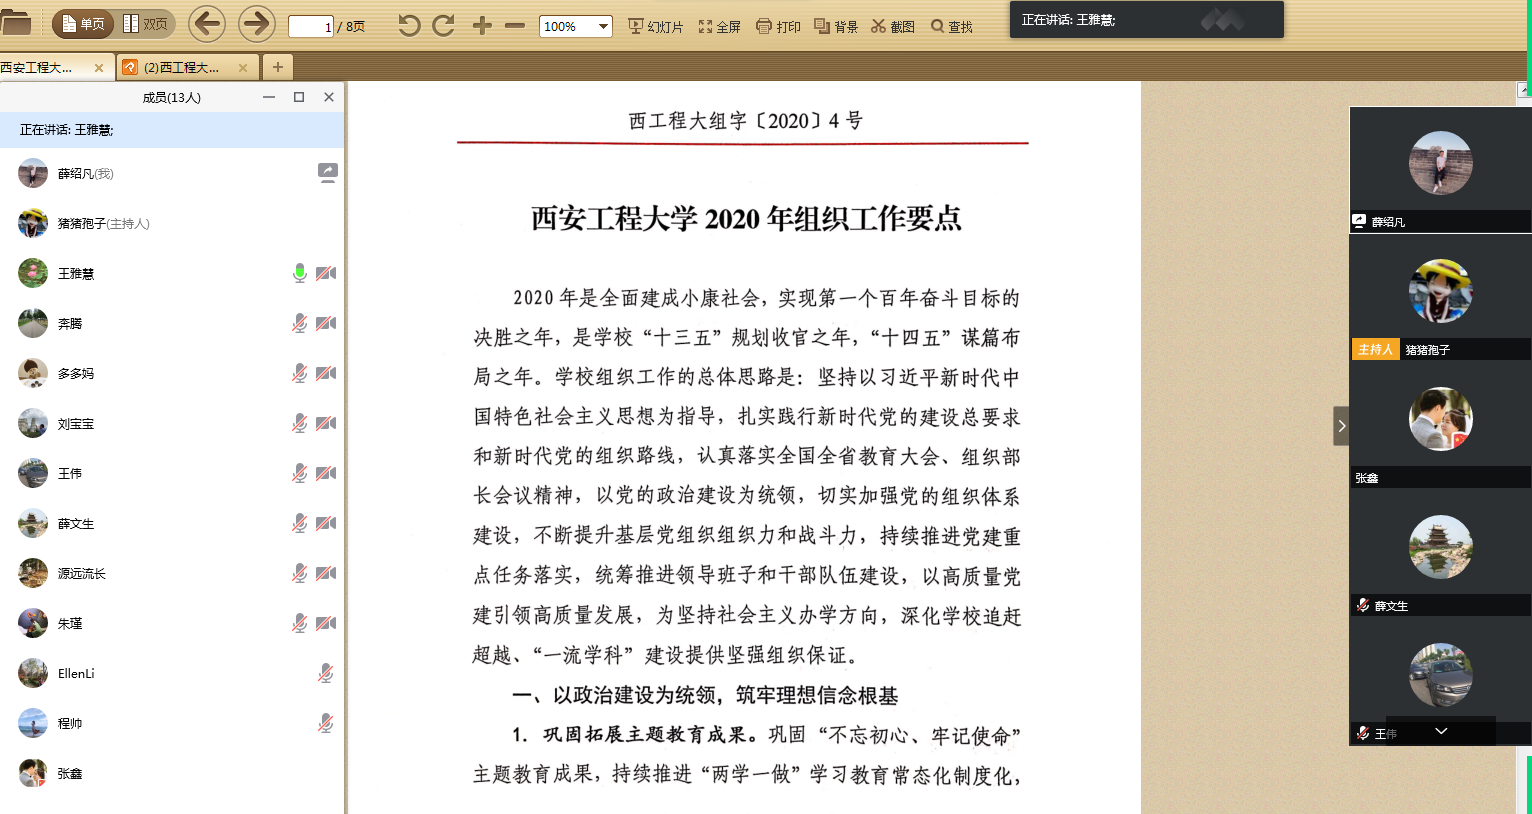Click the page number input field
The height and width of the screenshot is (814, 1532).
[x=310, y=27]
